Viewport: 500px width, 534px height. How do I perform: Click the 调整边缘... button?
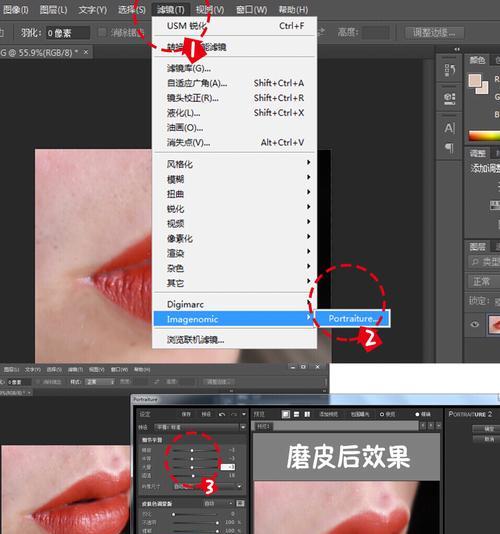[x=435, y=33]
